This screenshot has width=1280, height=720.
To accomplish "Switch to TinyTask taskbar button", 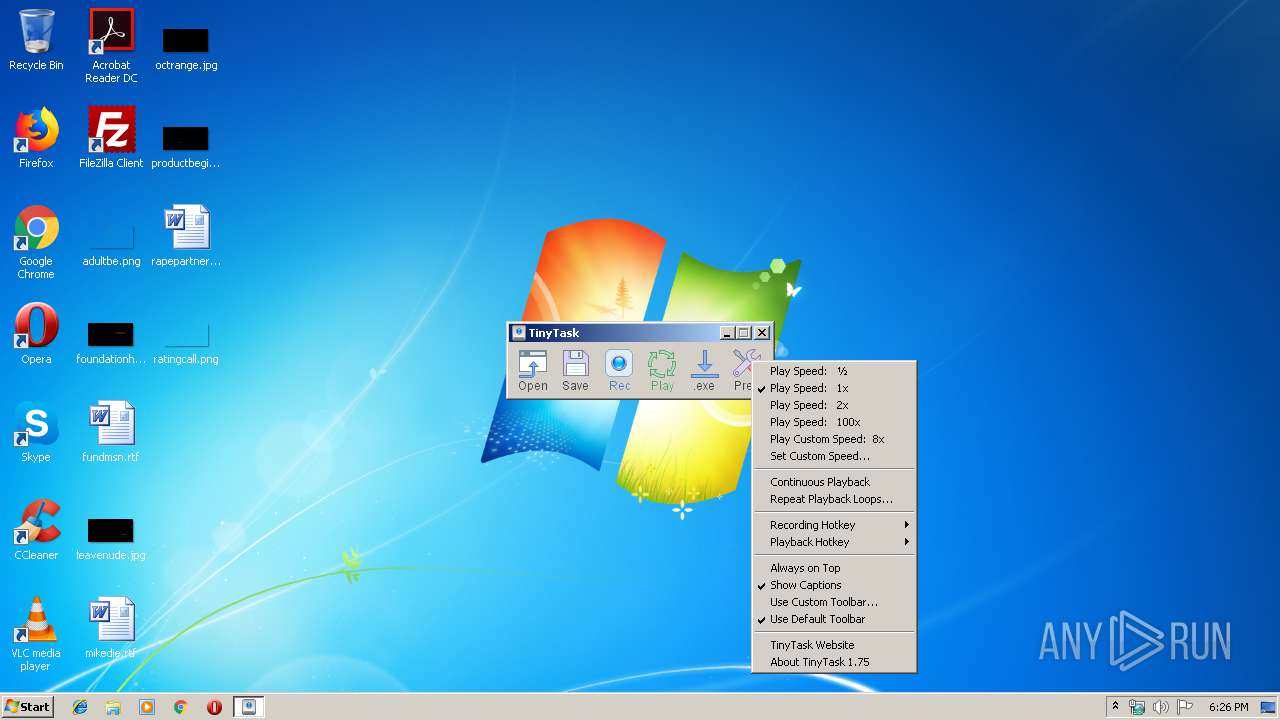I will 249,707.
